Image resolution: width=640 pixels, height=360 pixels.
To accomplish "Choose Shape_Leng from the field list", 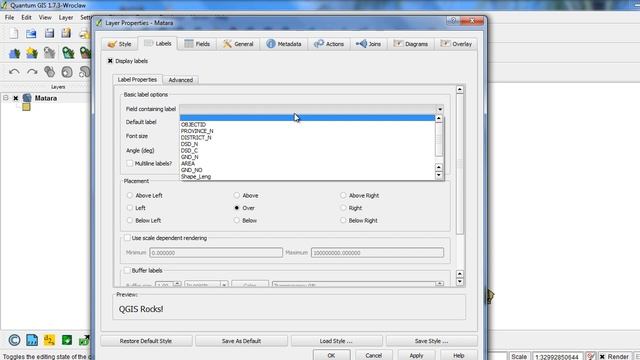I will point(307,177).
